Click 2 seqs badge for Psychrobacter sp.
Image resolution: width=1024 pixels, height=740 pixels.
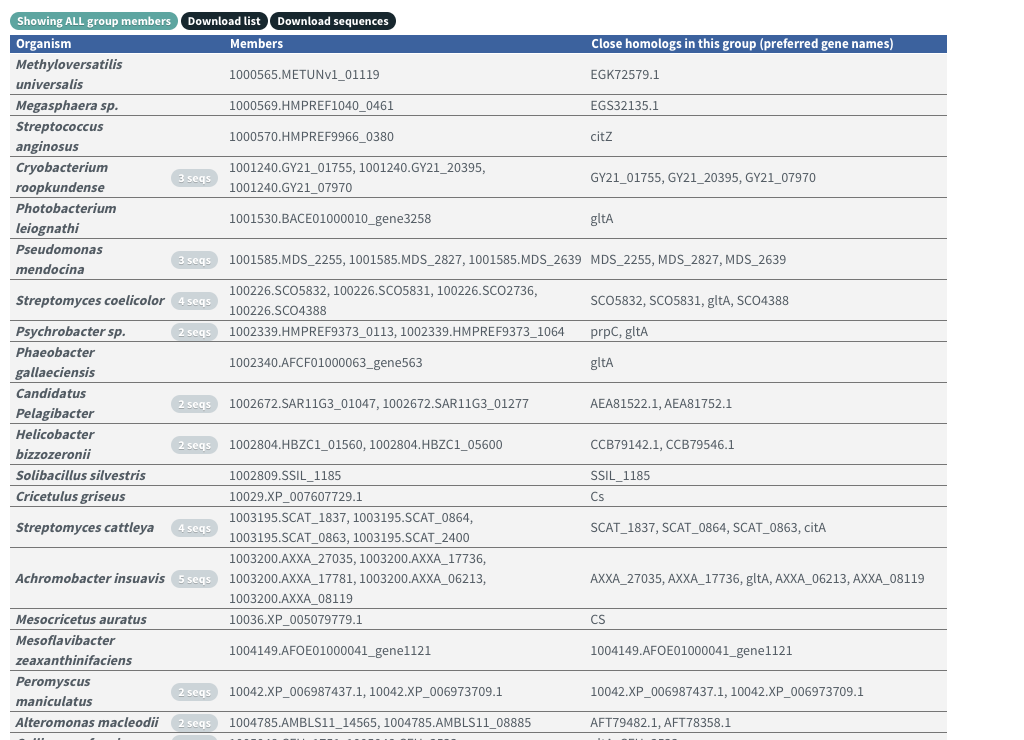[195, 332]
